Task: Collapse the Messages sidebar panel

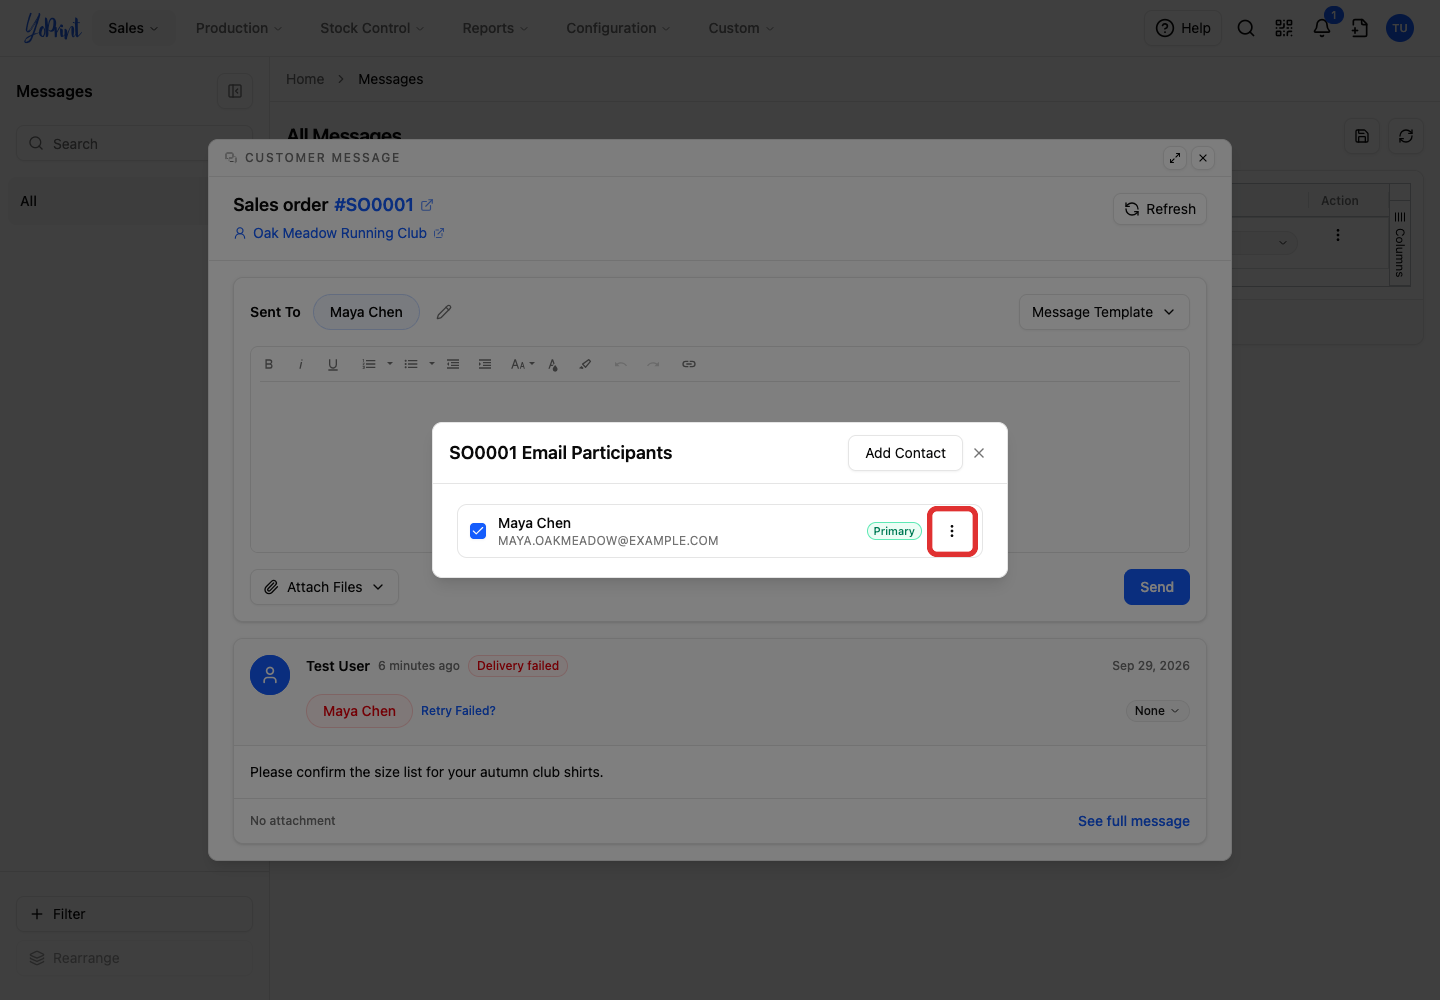Action: click(x=235, y=91)
